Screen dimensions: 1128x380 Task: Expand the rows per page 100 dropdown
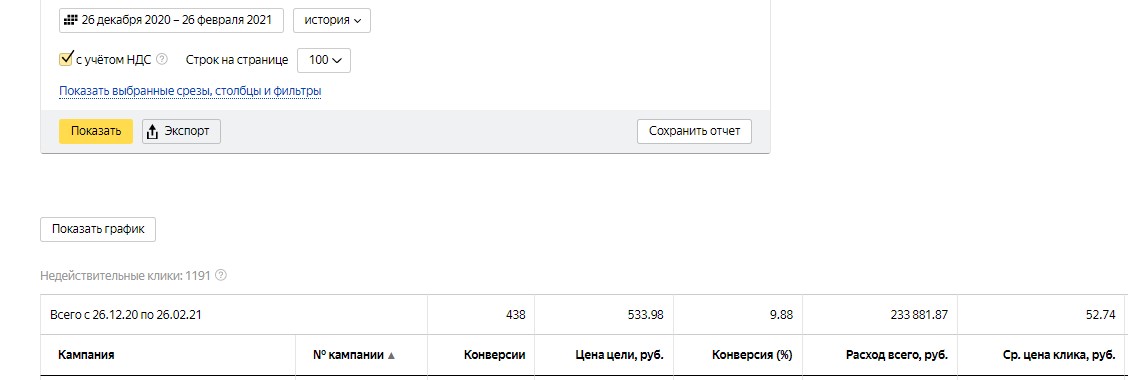coord(324,60)
